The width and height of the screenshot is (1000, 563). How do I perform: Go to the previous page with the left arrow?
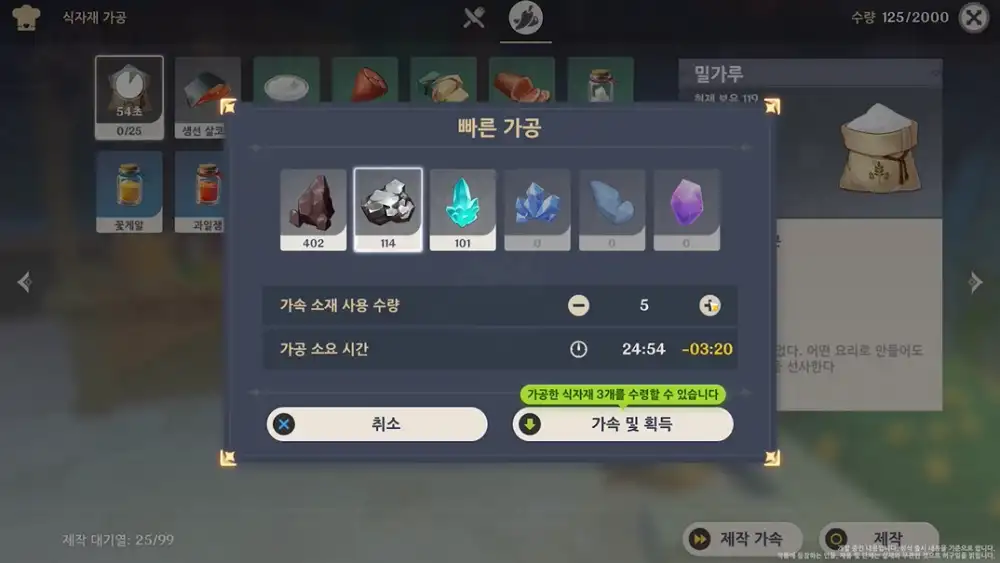click(24, 282)
